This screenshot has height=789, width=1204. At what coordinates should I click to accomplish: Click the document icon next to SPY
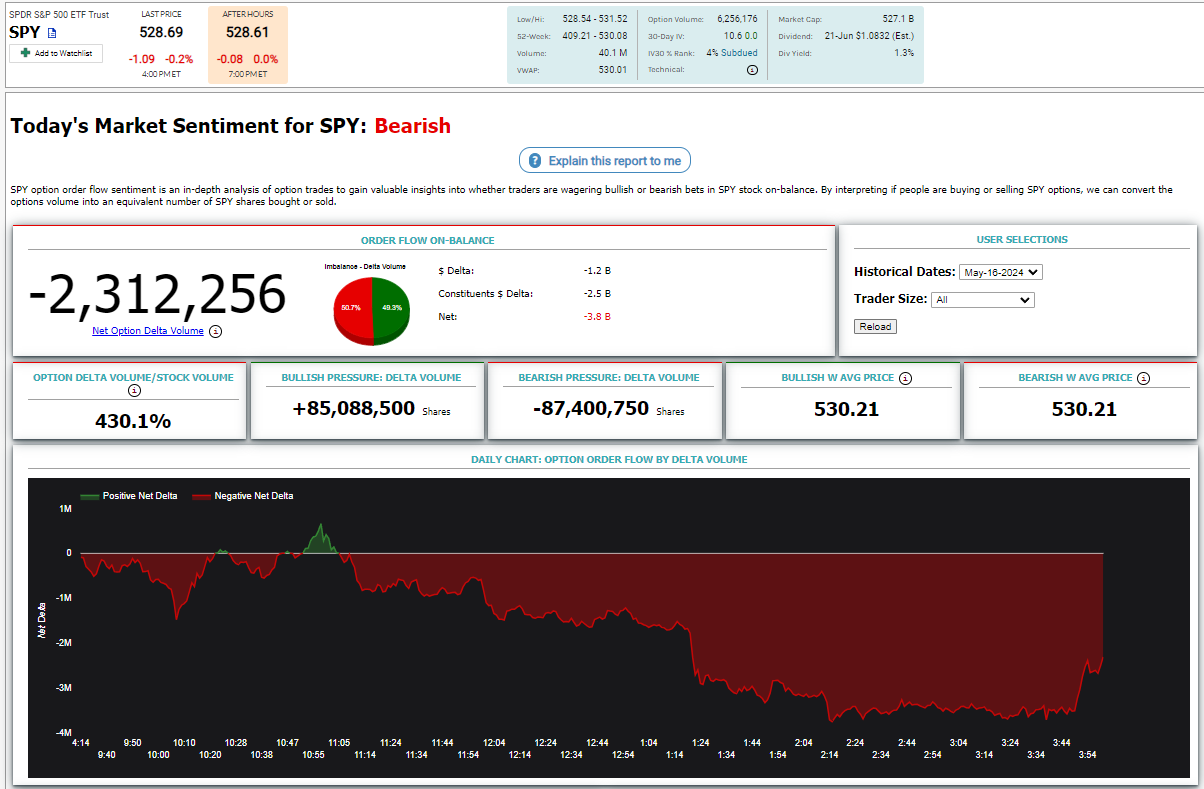pyautogui.click(x=53, y=33)
